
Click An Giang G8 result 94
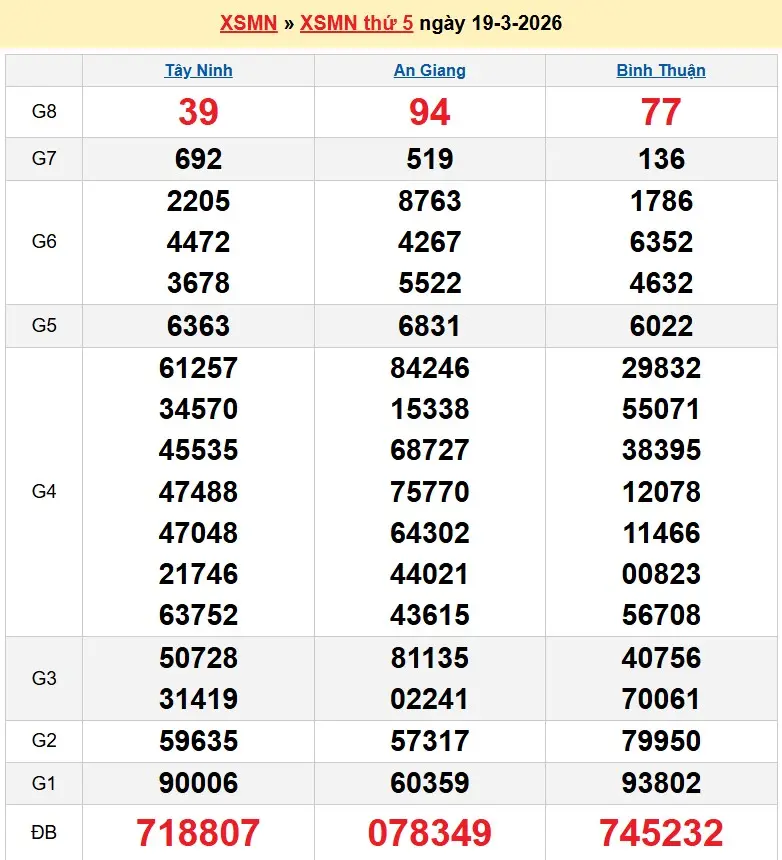[x=429, y=112]
